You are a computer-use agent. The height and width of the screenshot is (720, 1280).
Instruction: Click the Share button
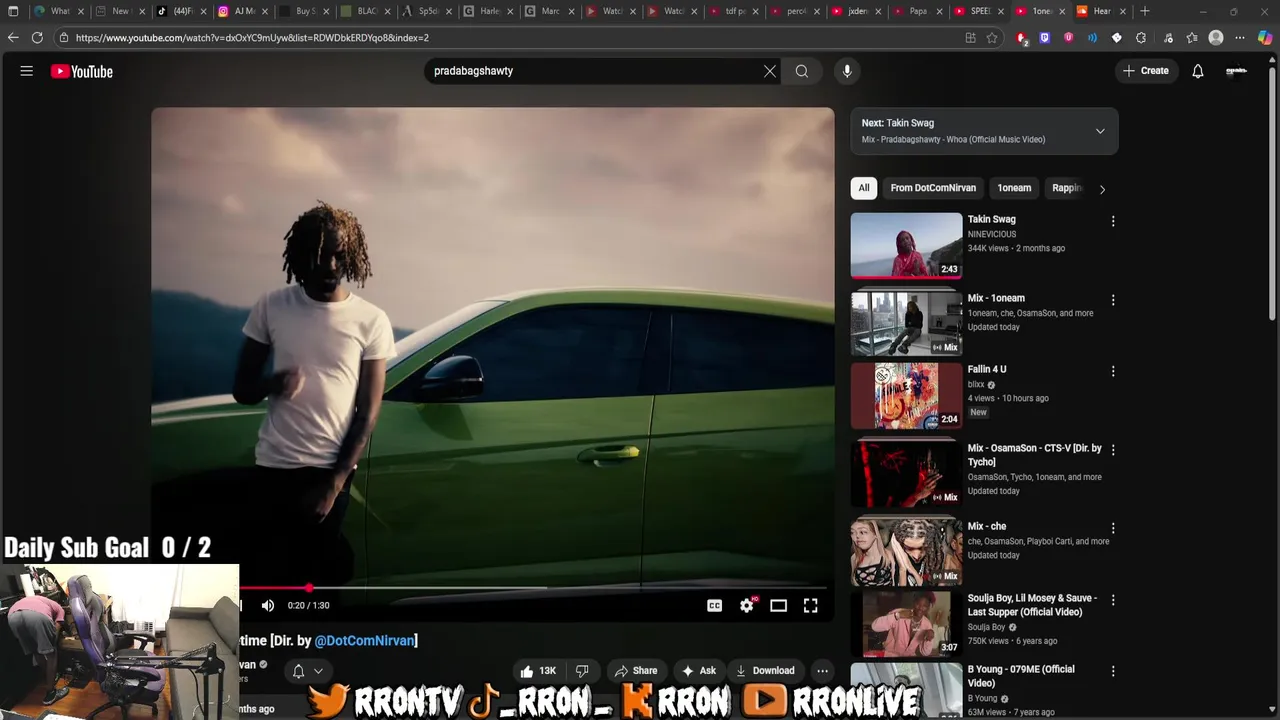(636, 671)
